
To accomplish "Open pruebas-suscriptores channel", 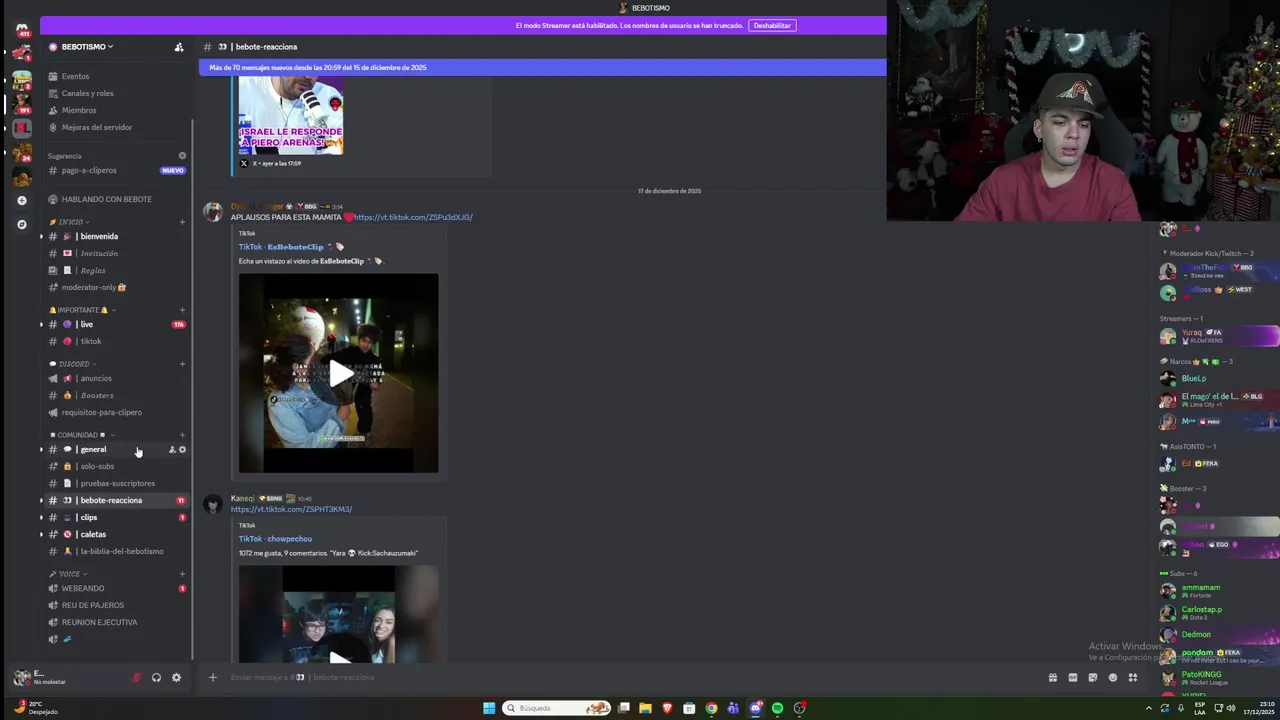I will pos(117,483).
